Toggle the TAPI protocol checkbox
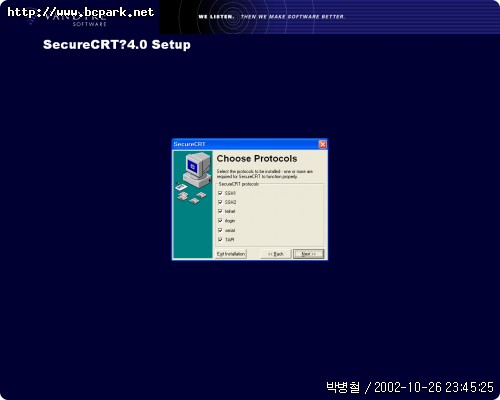 tap(220, 239)
